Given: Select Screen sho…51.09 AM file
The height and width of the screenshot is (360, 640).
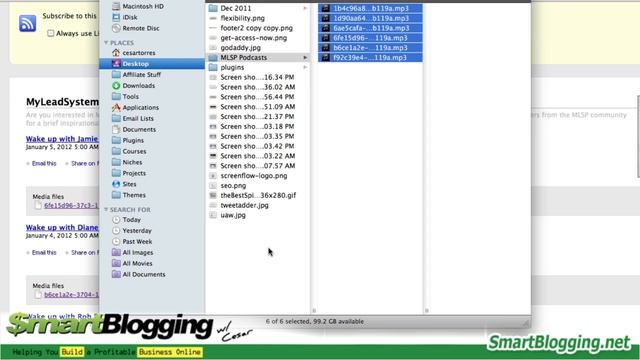Looking at the screenshot, I should pyautogui.click(x=258, y=107).
